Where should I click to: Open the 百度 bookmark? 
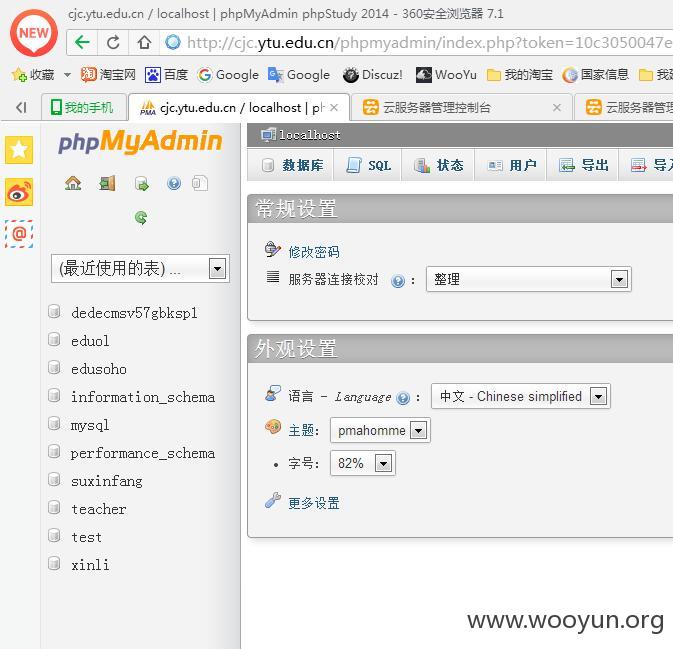(x=167, y=75)
